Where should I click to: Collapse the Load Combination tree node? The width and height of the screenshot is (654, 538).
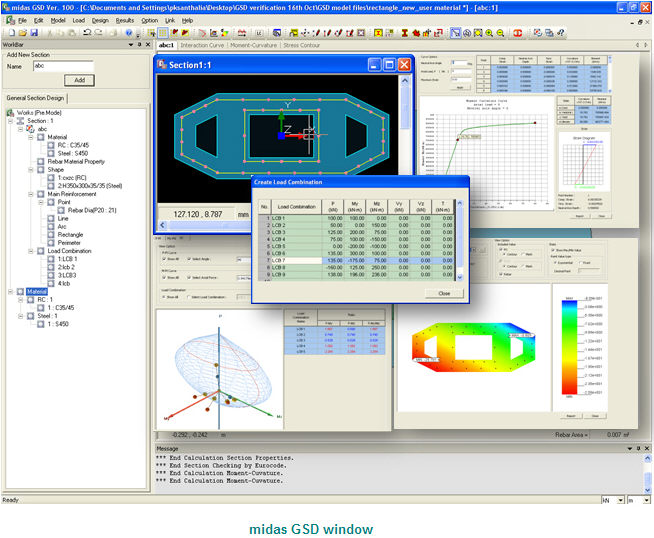pyautogui.click(x=31, y=251)
